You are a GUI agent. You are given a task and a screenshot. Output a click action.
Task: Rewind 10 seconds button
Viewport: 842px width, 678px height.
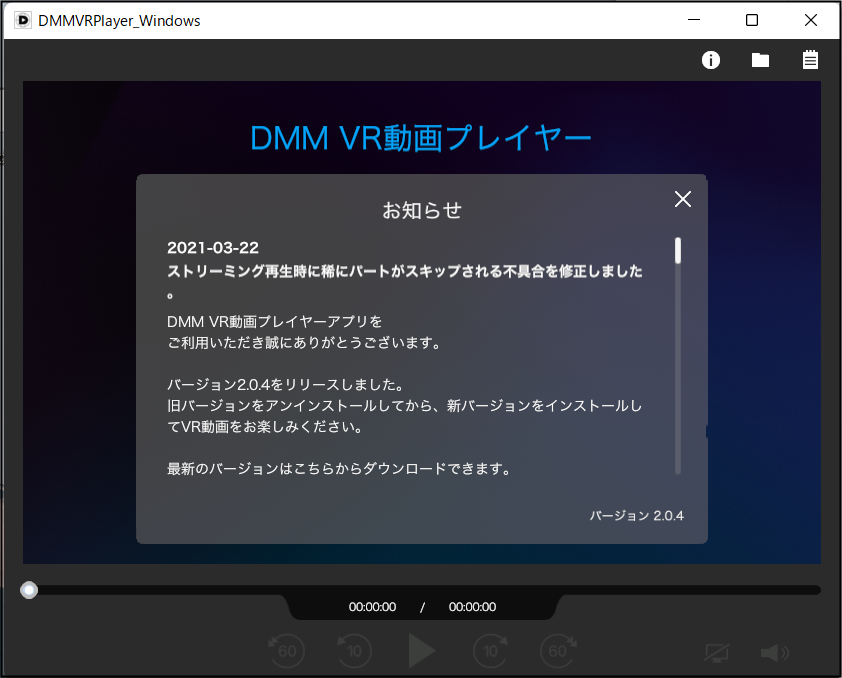tap(354, 651)
